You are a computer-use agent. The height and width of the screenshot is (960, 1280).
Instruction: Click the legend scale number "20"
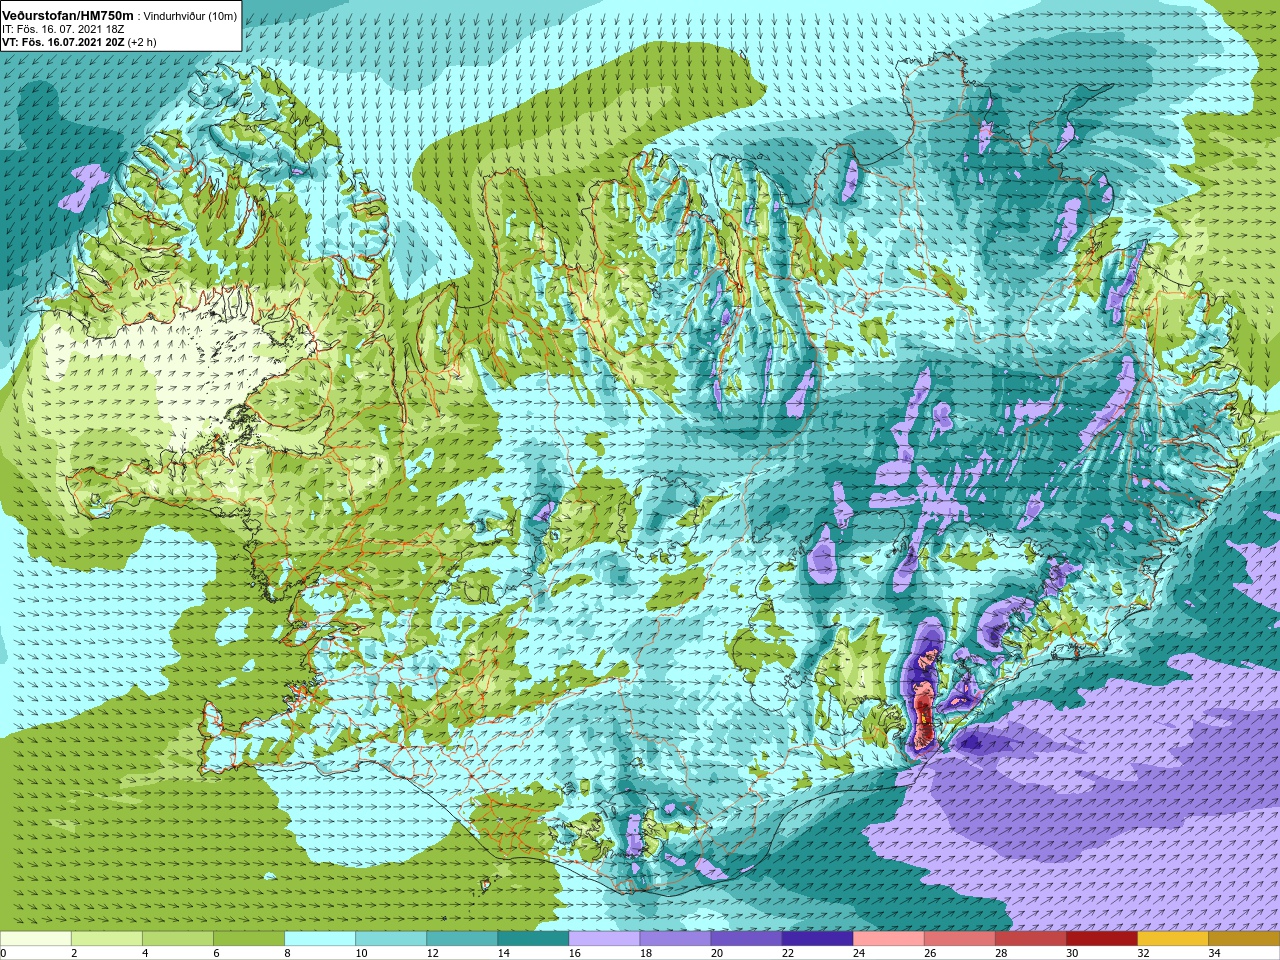[716, 953]
